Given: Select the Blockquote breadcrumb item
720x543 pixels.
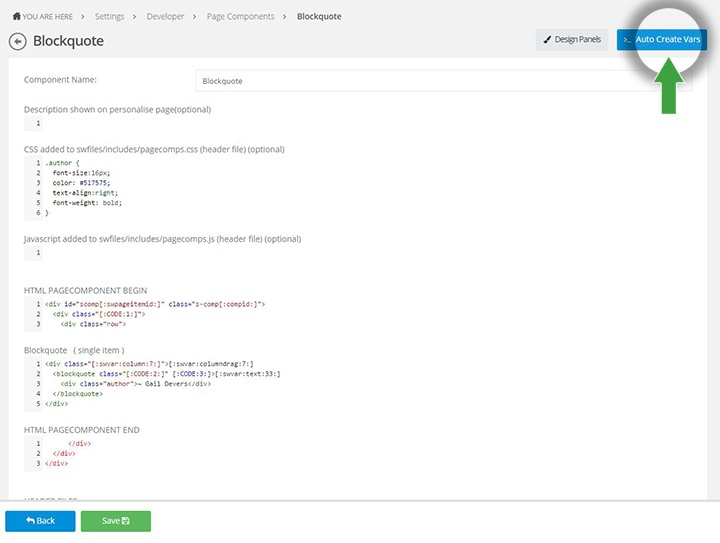Looking at the screenshot, I should pos(319,17).
